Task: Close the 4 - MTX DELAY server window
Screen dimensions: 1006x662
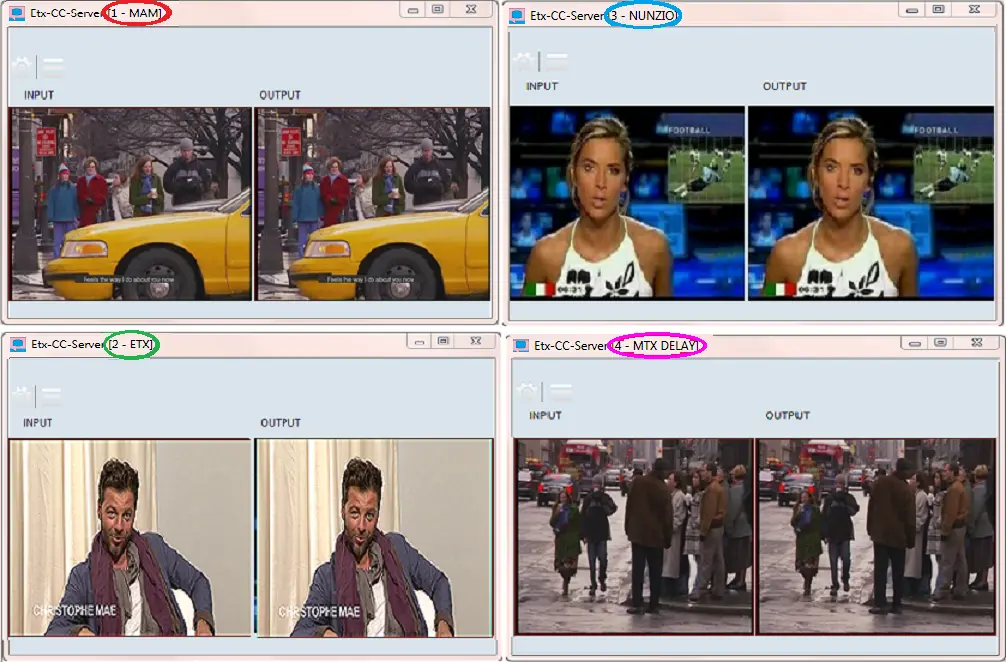Action: coord(975,342)
